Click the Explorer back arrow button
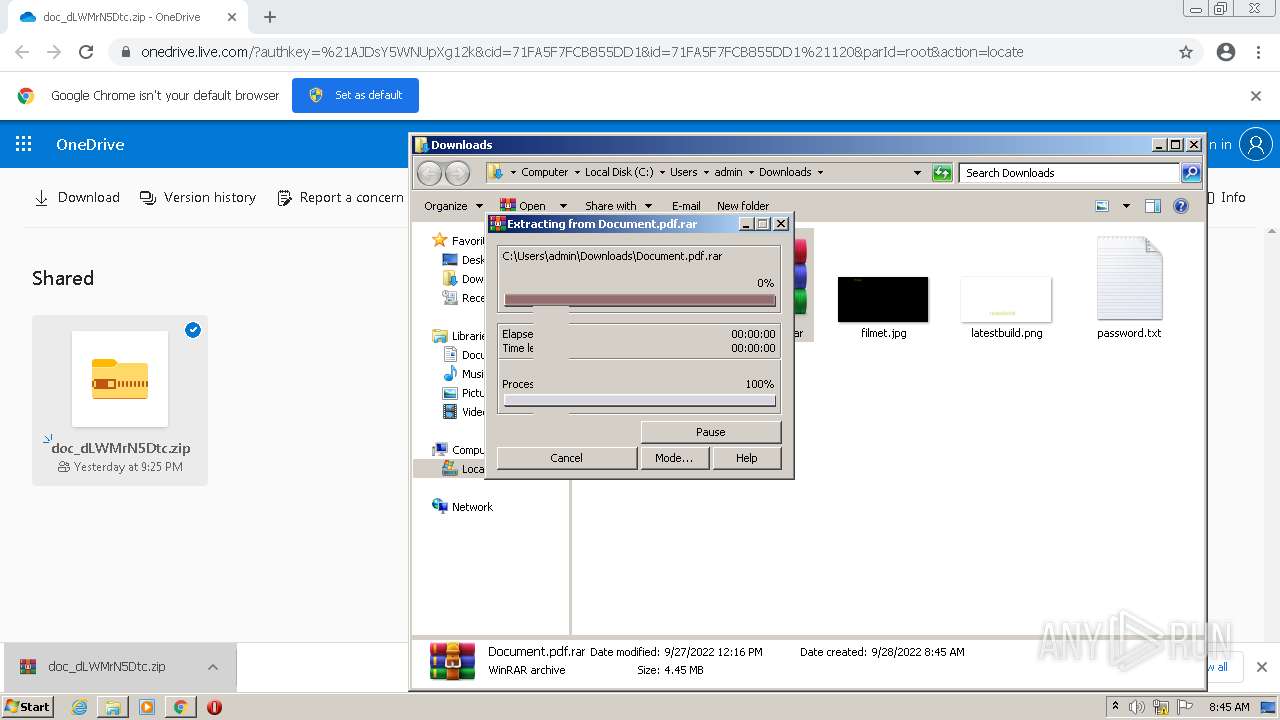 click(x=429, y=173)
